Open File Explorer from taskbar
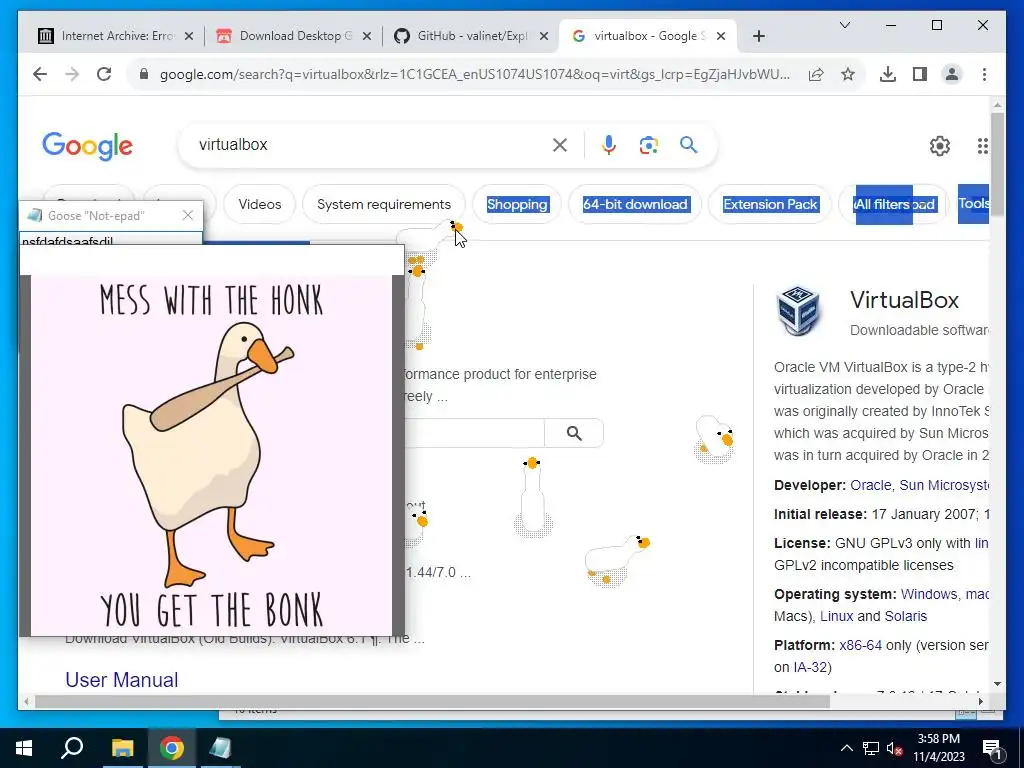 pos(122,748)
